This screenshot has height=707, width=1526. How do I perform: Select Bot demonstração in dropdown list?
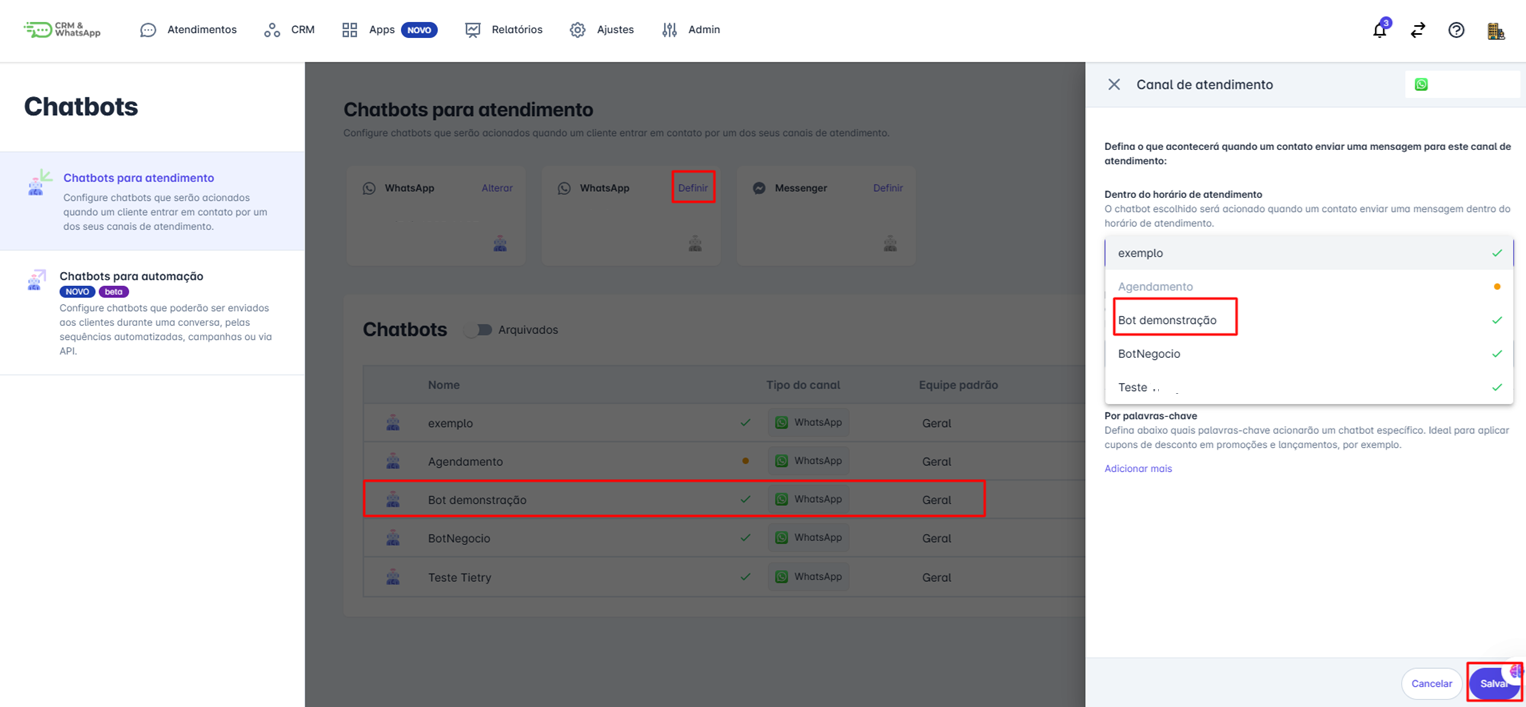(x=1167, y=320)
